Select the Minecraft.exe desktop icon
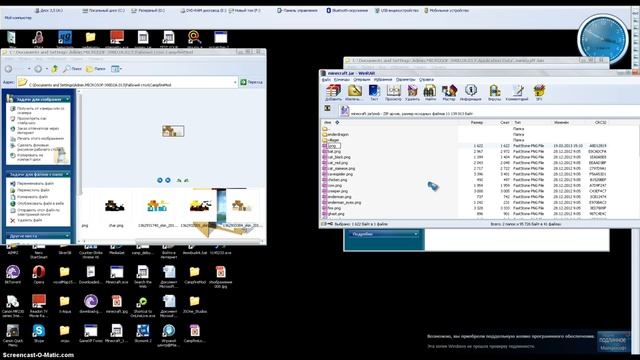Image resolution: width=640 pixels, height=360 pixels. 117,275
